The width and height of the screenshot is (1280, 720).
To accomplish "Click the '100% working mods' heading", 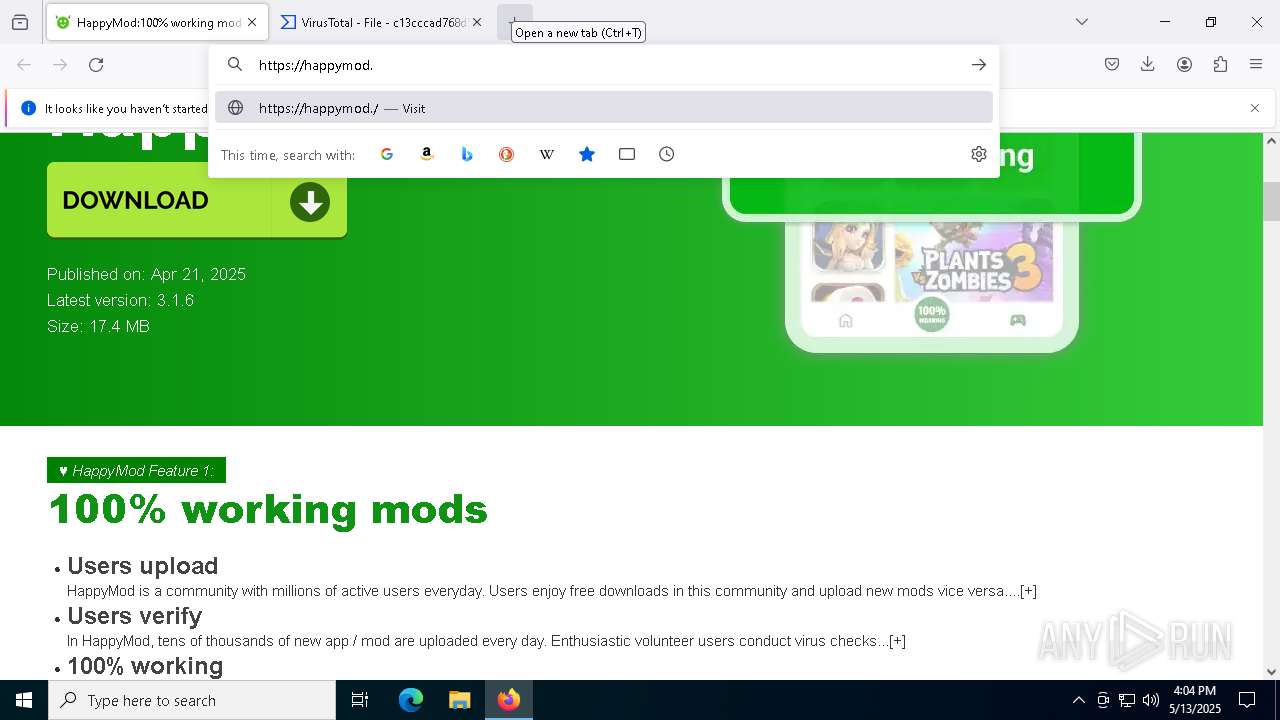I will tap(268, 510).
